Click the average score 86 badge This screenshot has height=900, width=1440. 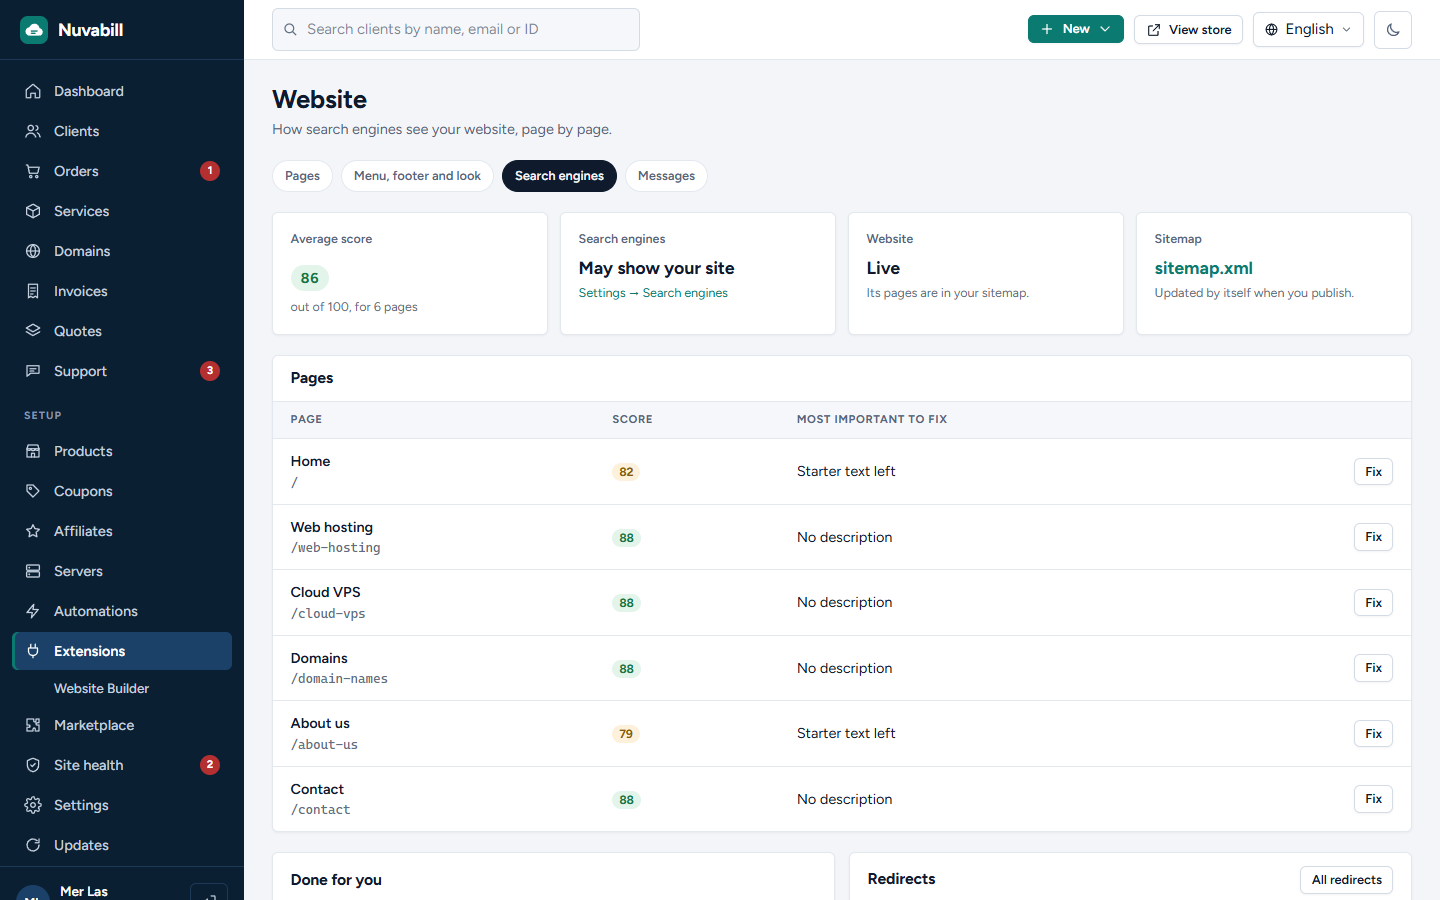point(310,278)
